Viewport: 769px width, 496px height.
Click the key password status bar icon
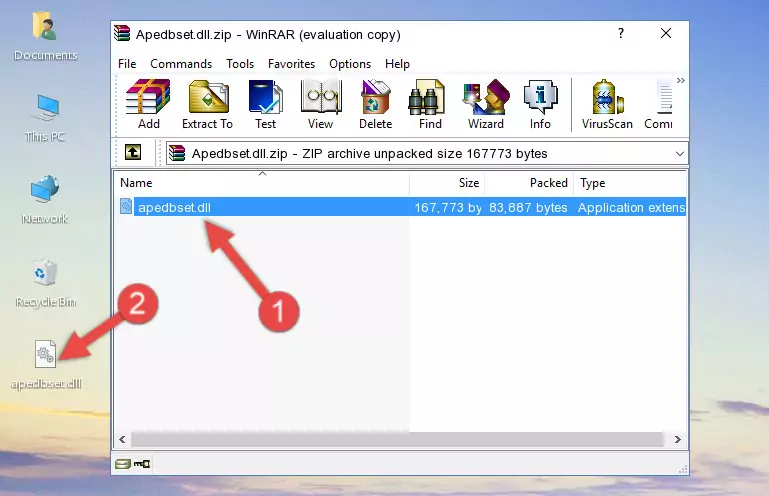coord(142,464)
